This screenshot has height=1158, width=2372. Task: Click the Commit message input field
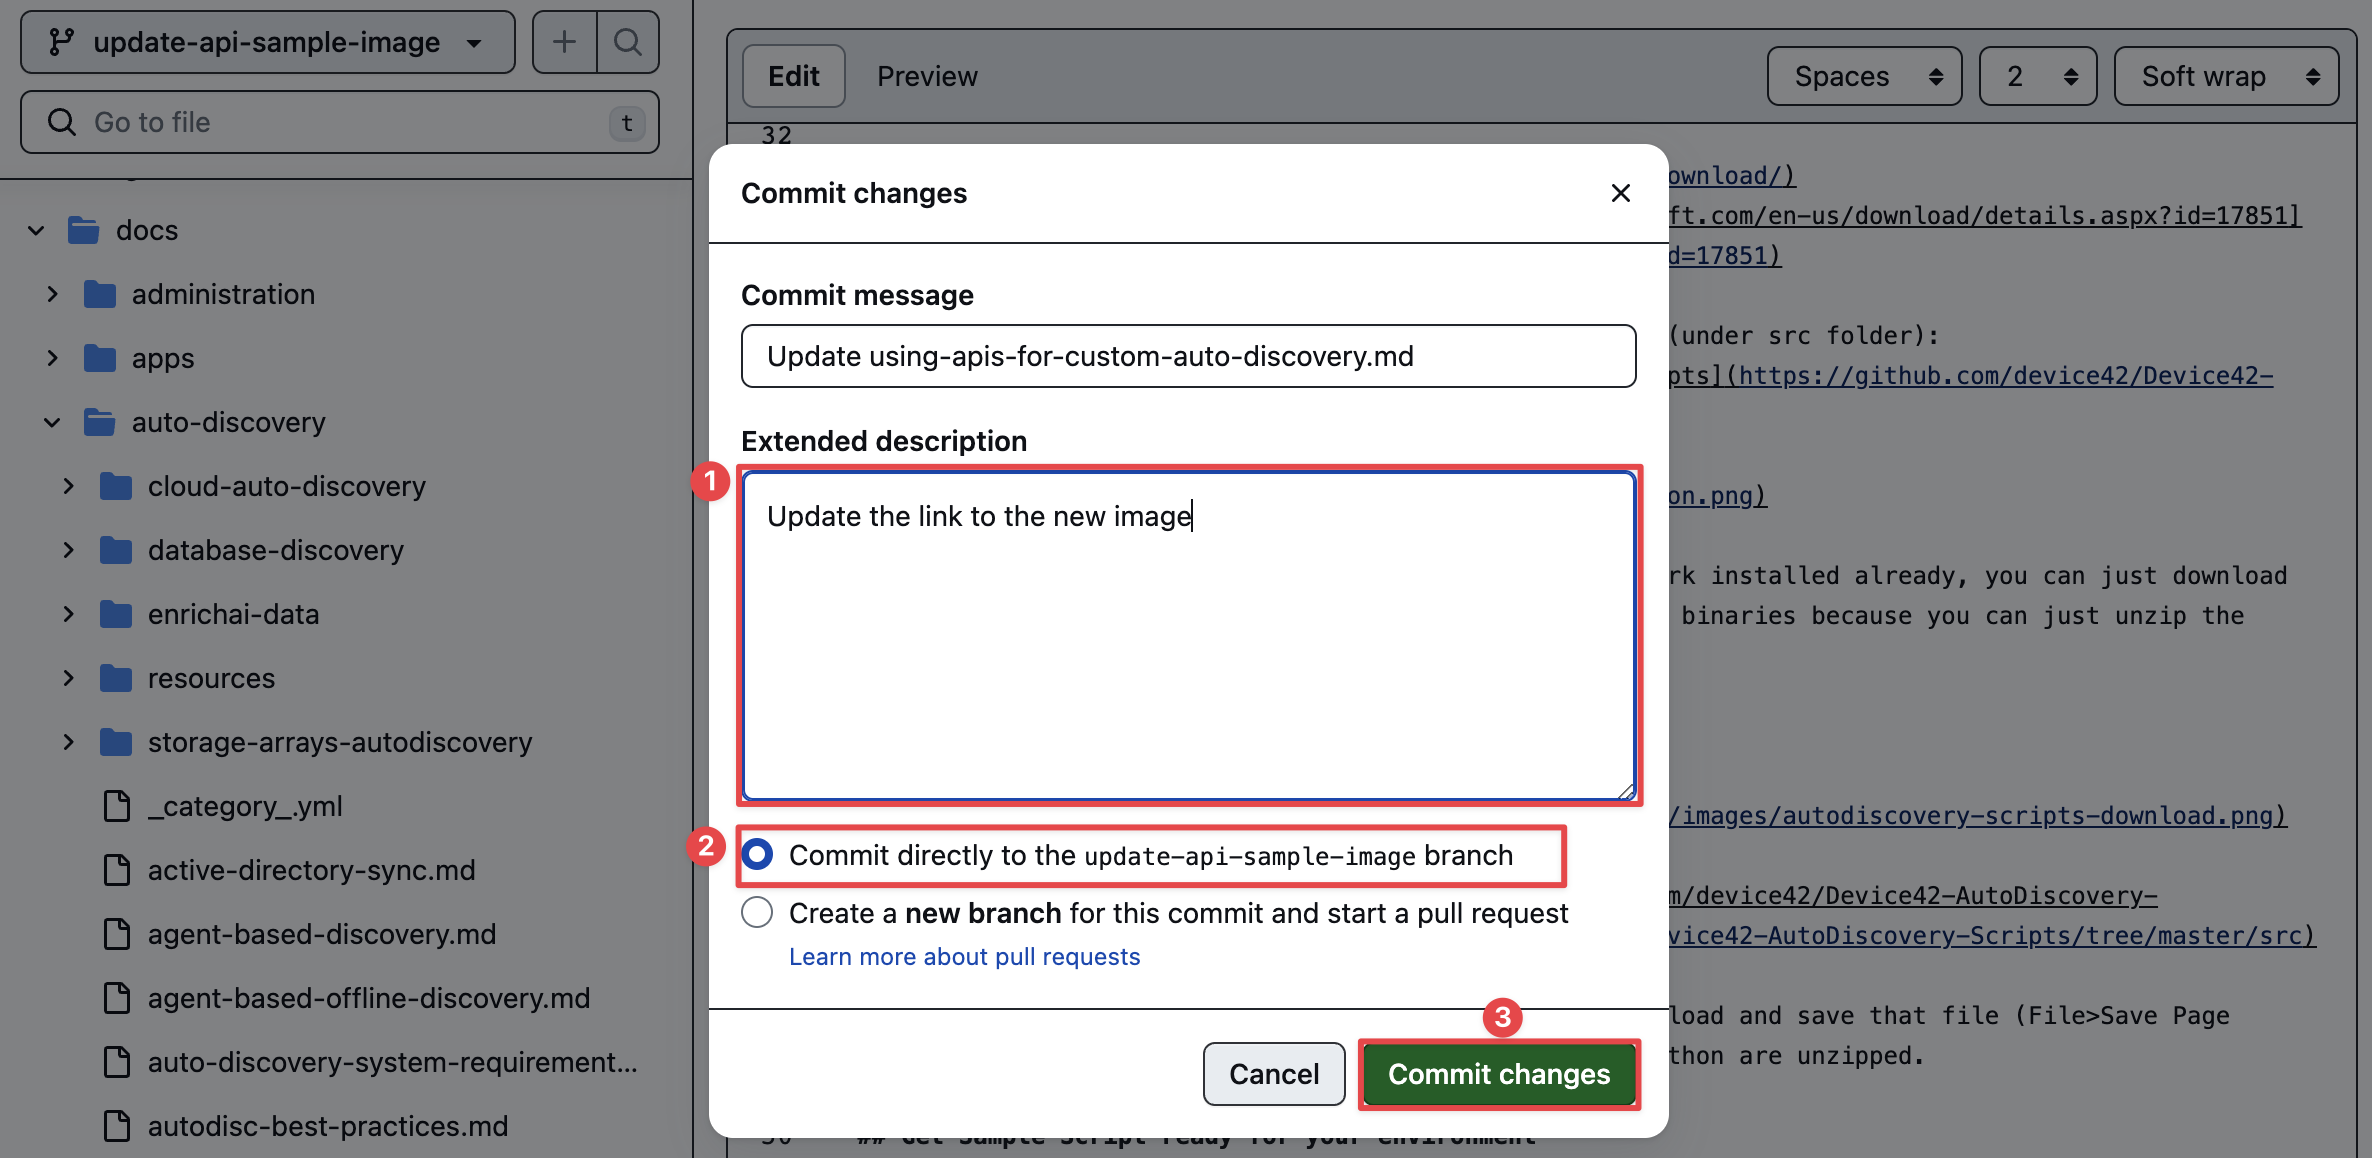tap(1188, 356)
